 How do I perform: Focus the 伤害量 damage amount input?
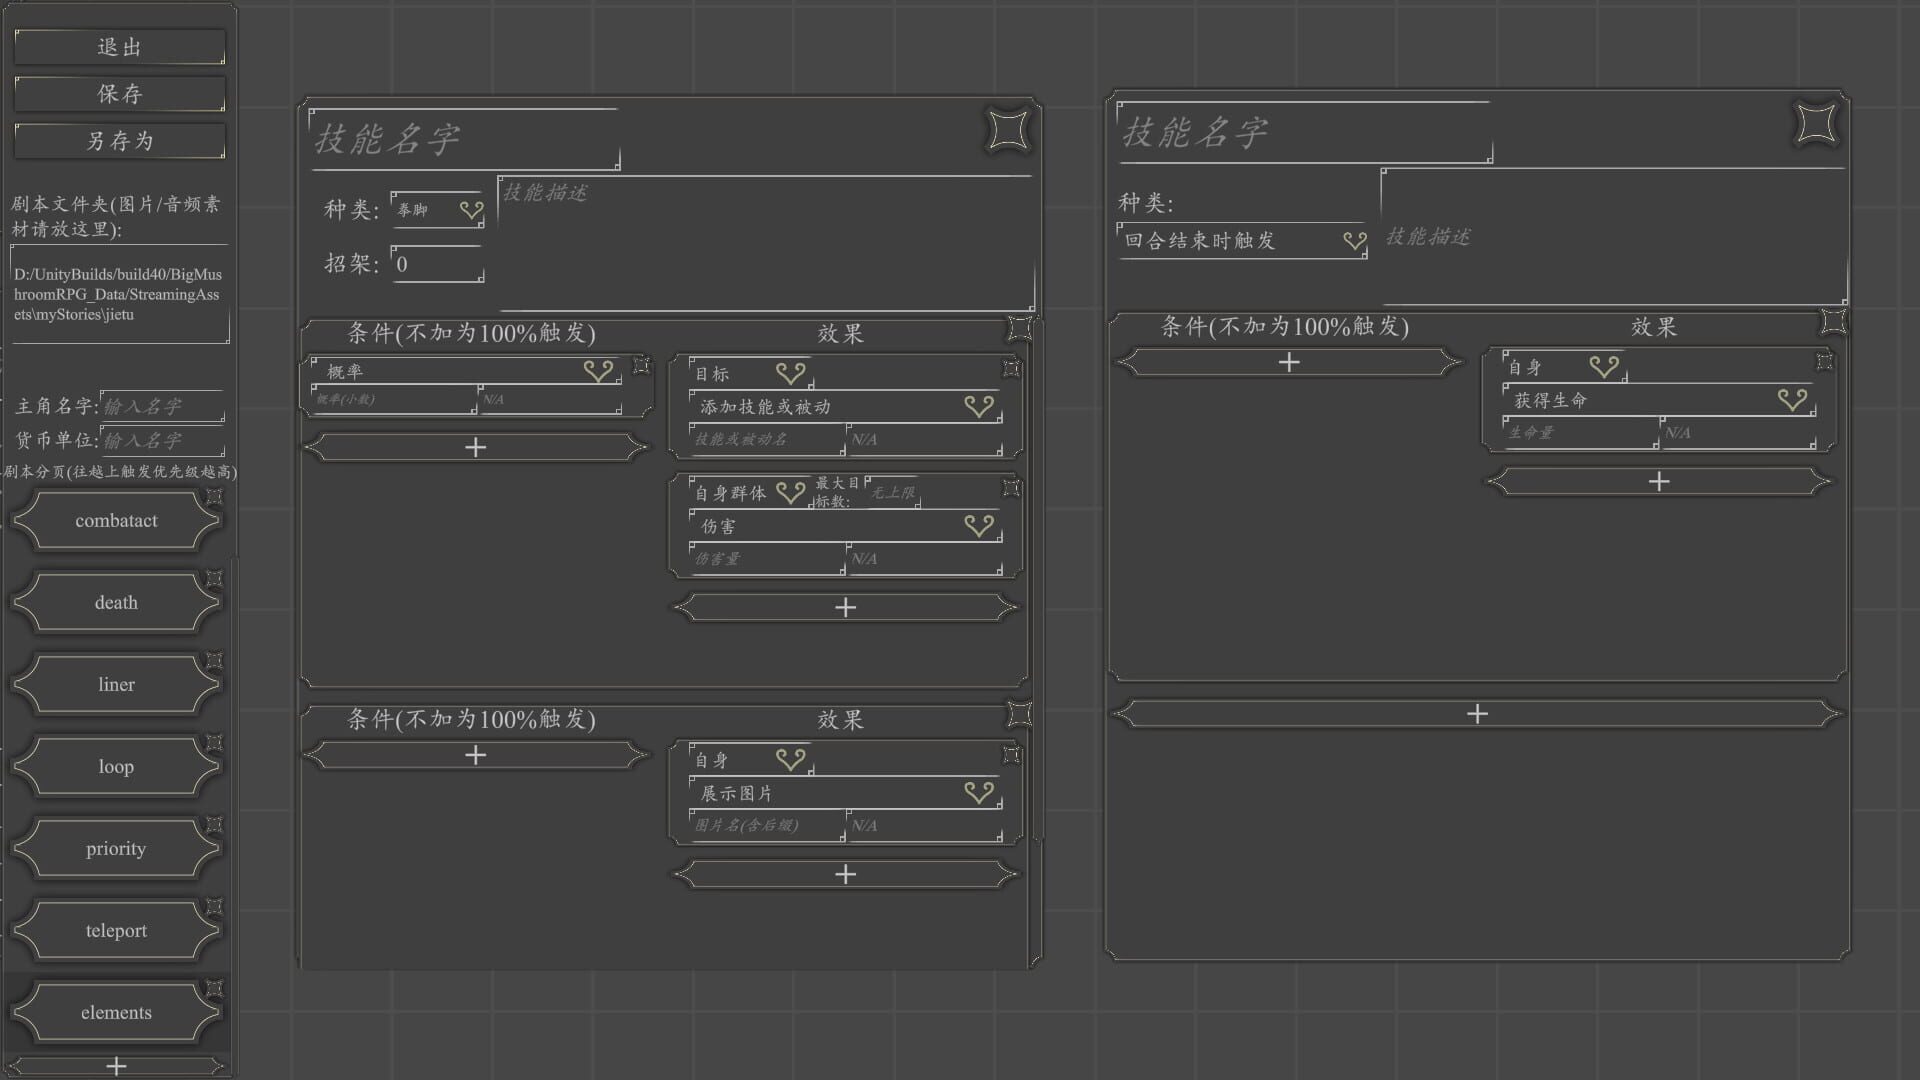[x=767, y=558]
